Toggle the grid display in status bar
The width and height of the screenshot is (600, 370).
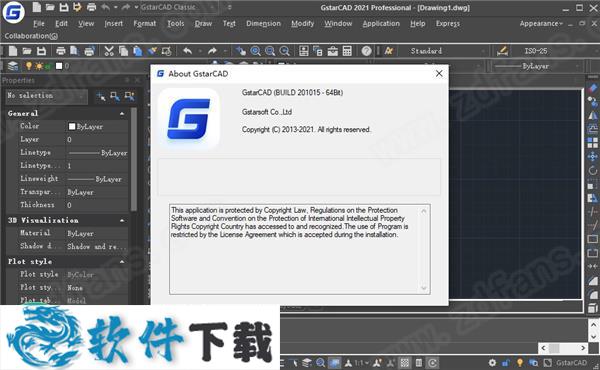[404, 362]
